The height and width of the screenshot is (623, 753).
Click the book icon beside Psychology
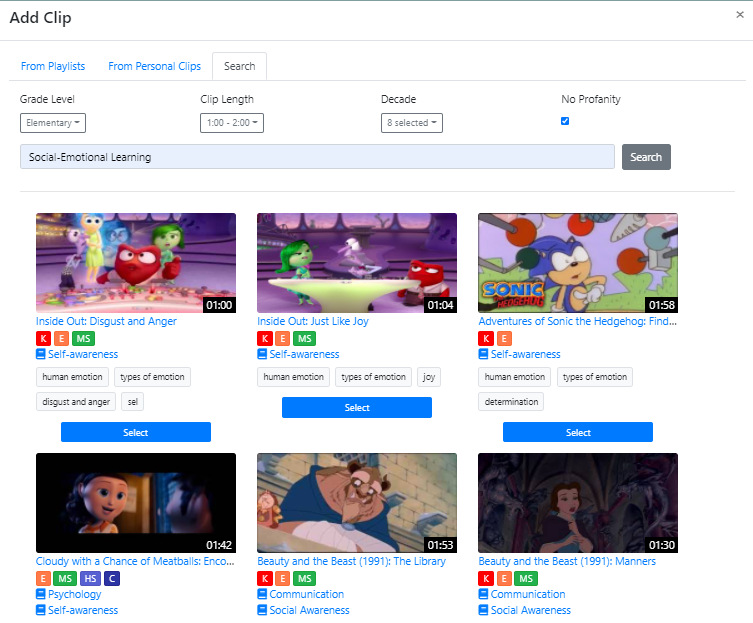click(41, 594)
